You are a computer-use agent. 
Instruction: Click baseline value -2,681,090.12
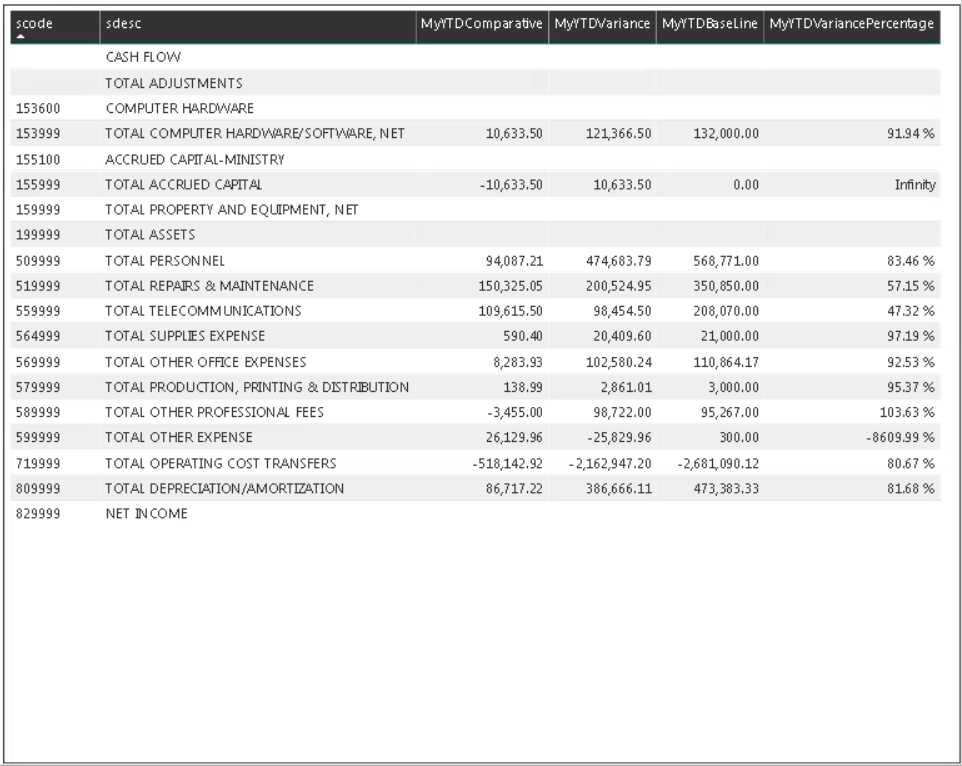[x=718, y=463]
